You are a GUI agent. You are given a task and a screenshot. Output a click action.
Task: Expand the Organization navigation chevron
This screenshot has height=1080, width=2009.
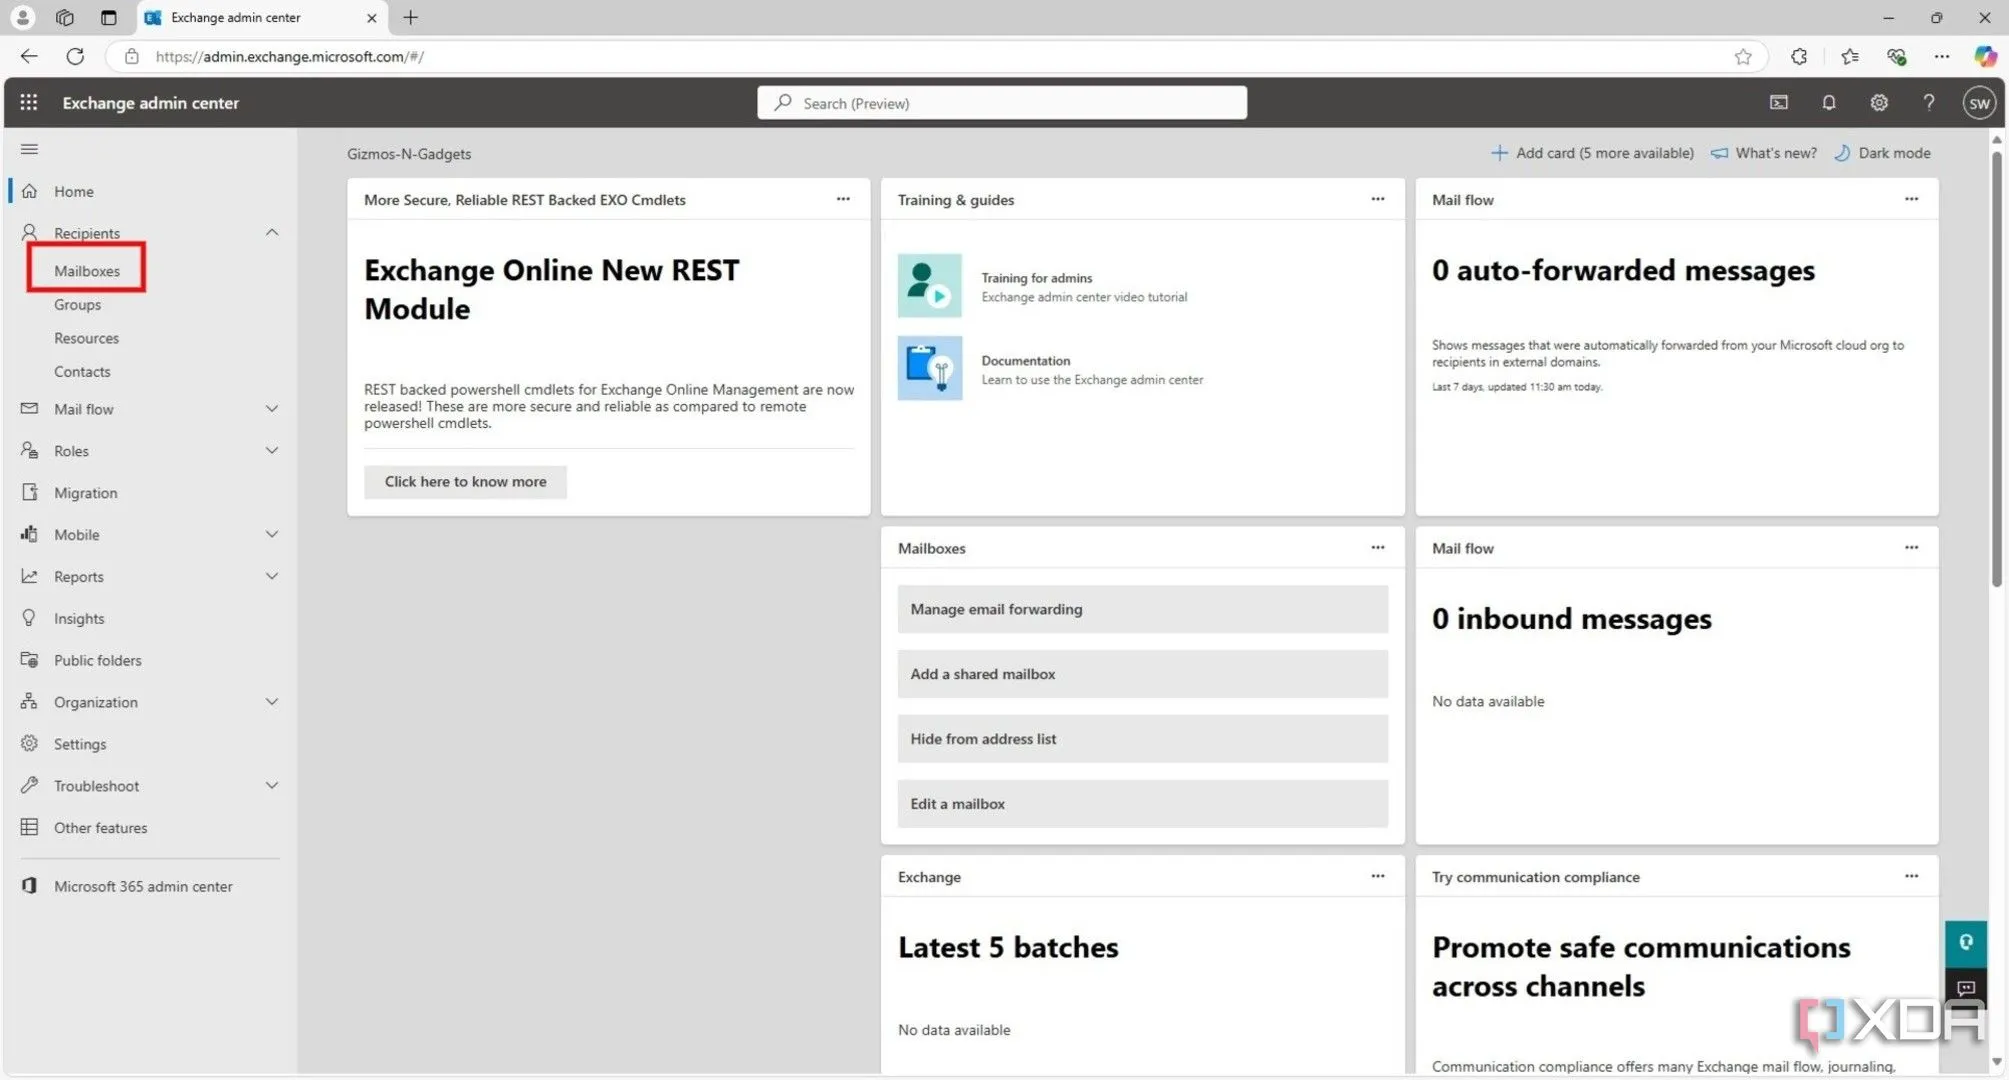pyautogui.click(x=271, y=702)
